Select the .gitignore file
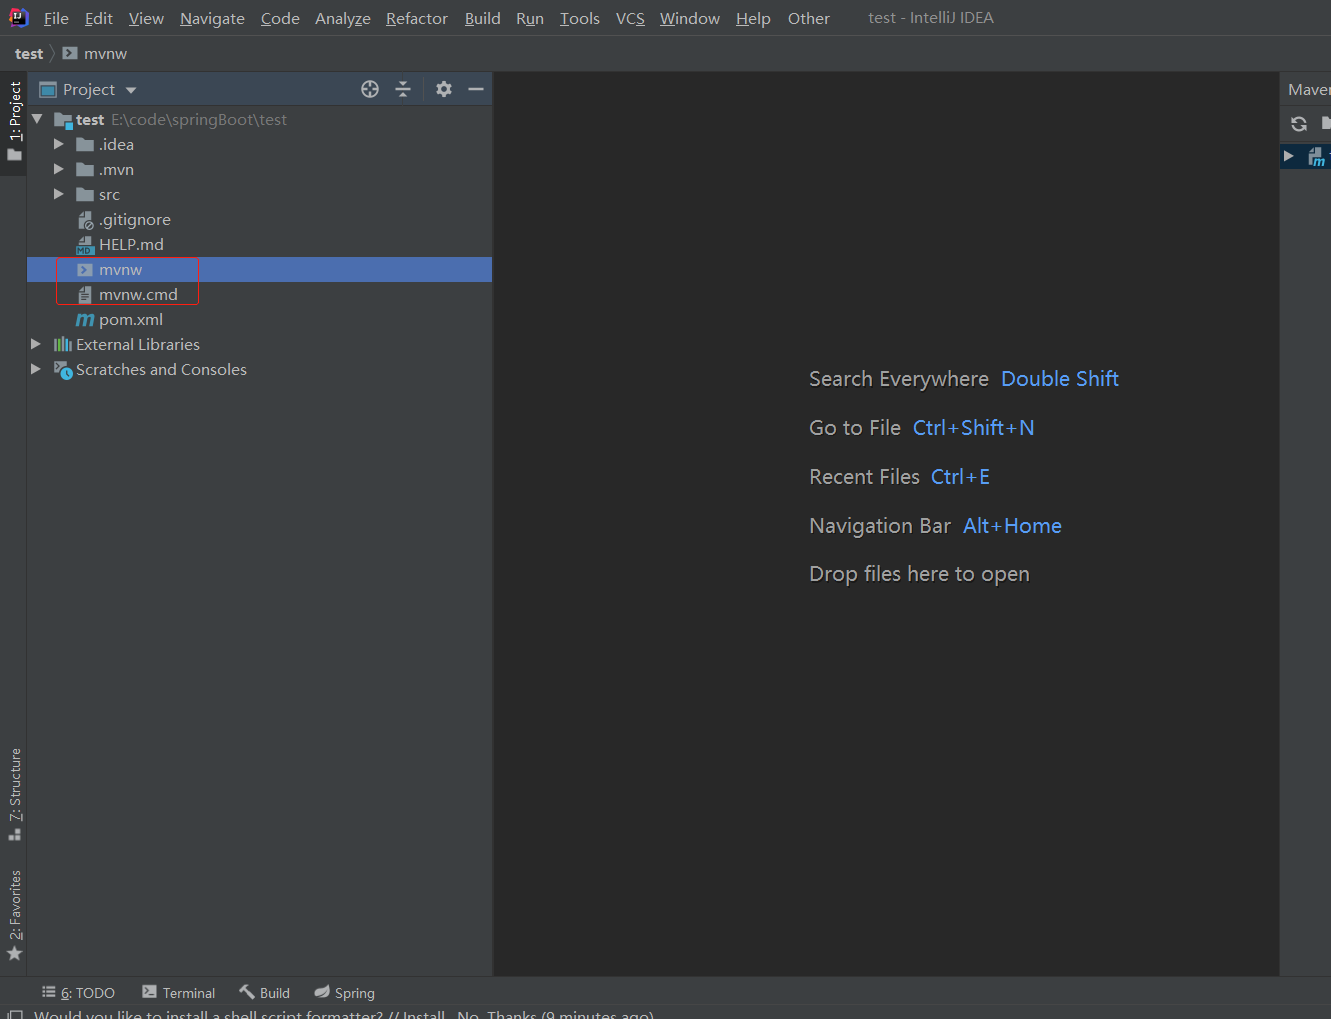1331x1019 pixels. click(x=134, y=219)
